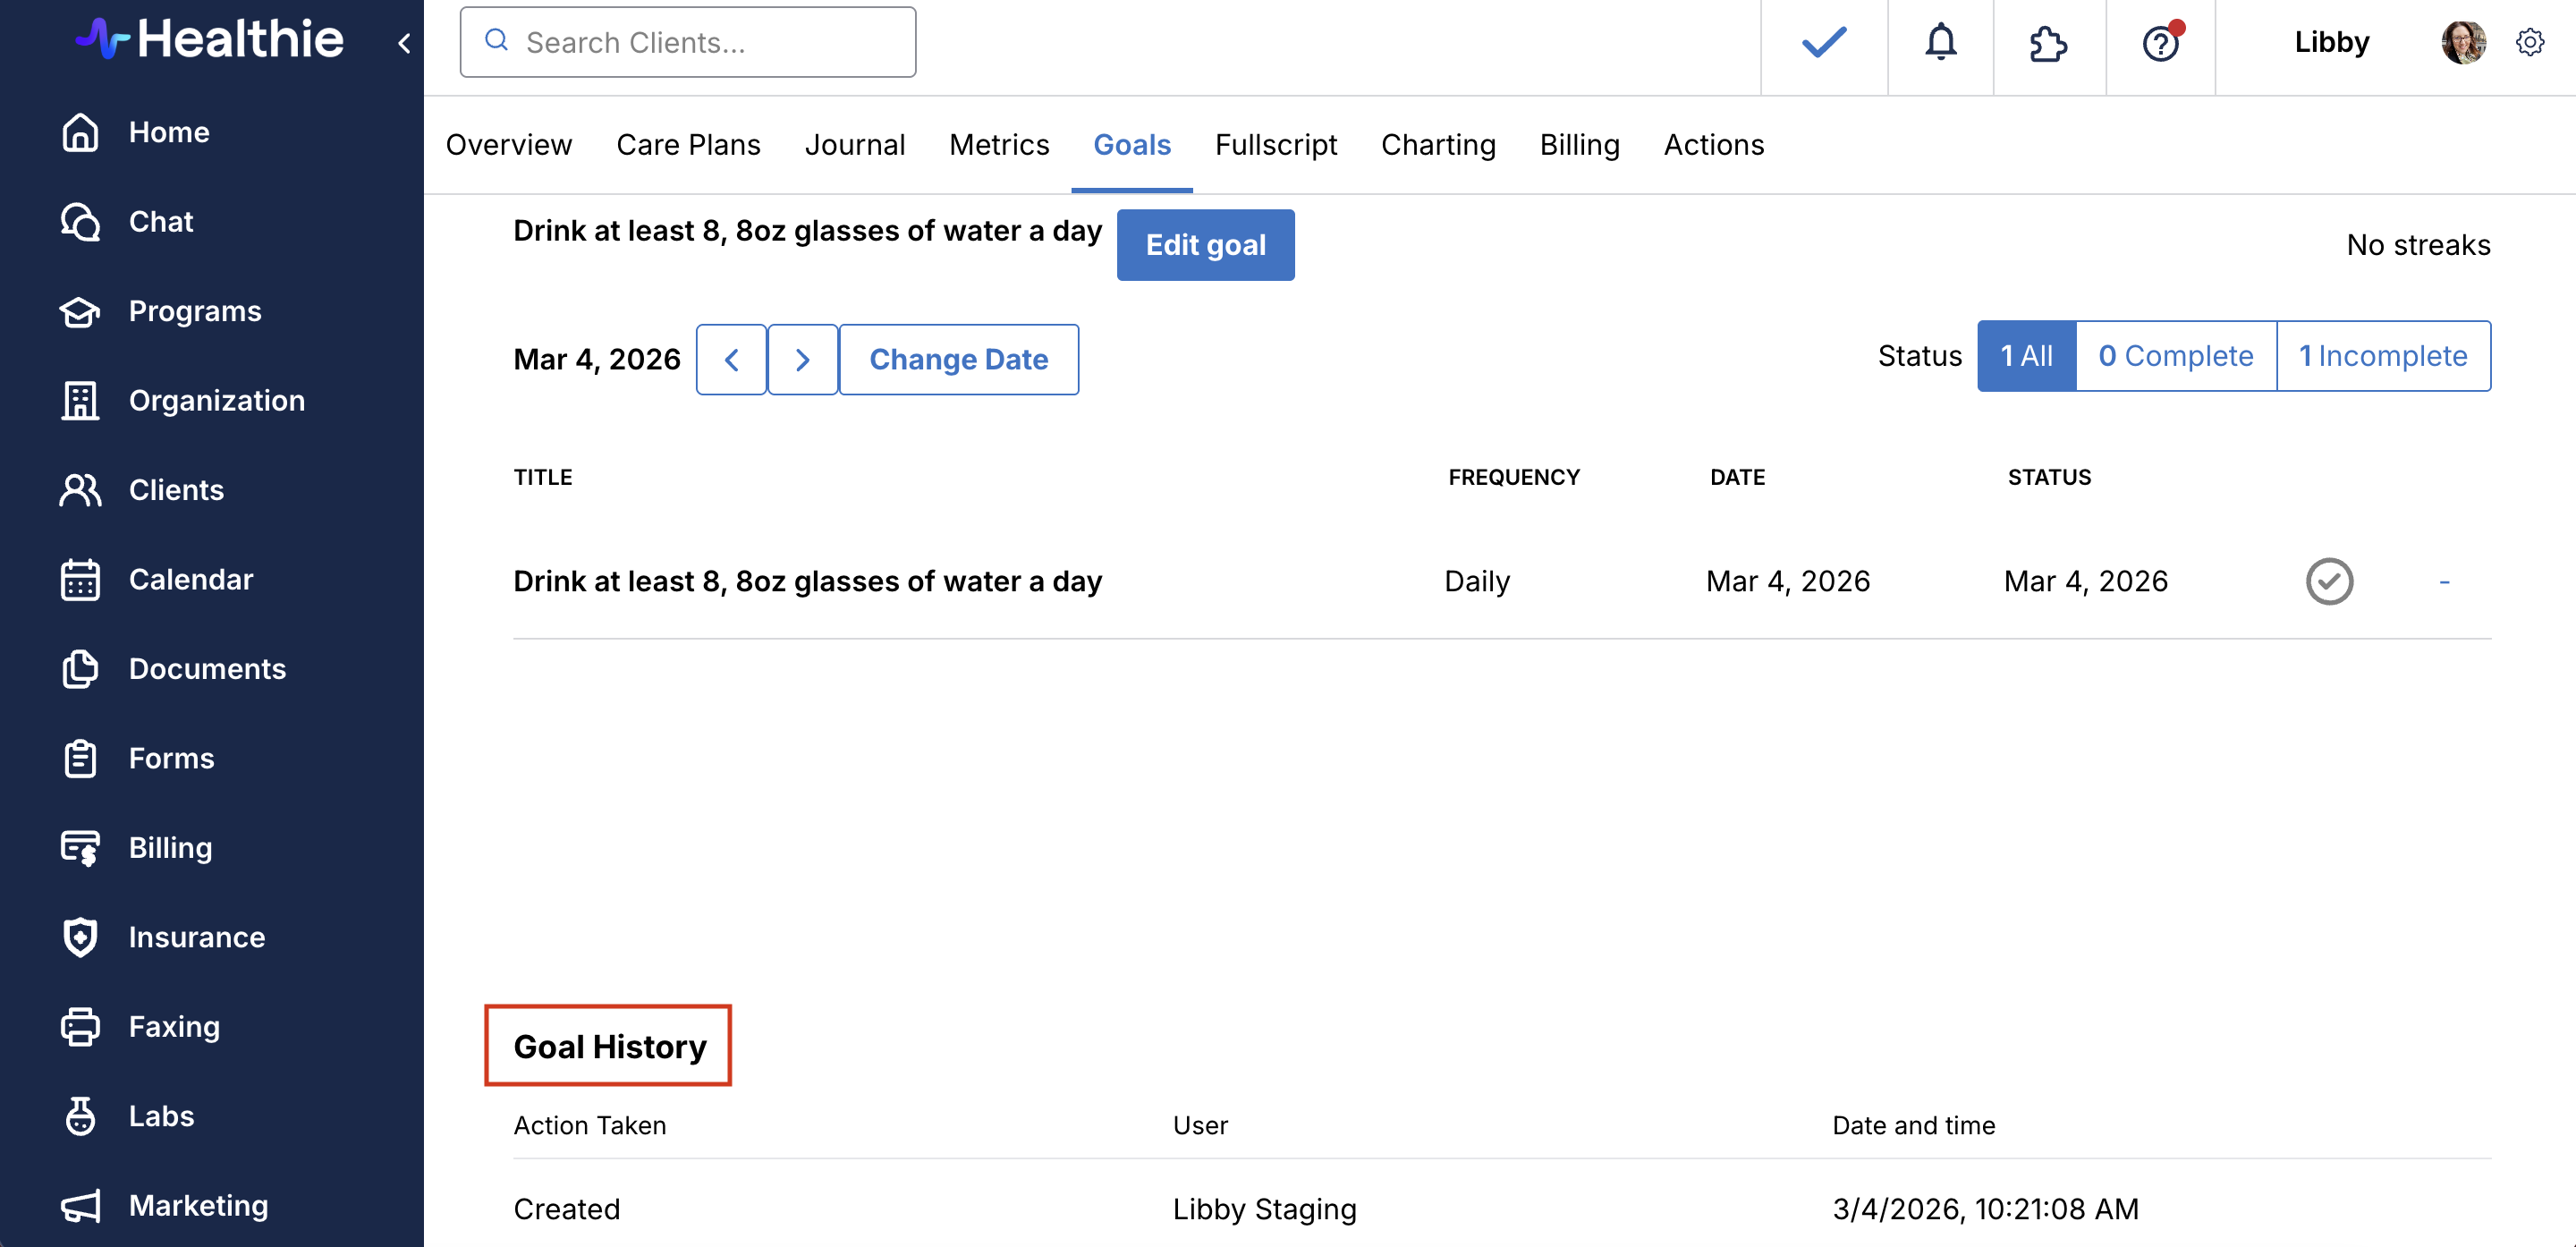Screen dimensions: 2576x1247
Task: Open the notifications bell icon
Action: pyautogui.click(x=1940, y=42)
